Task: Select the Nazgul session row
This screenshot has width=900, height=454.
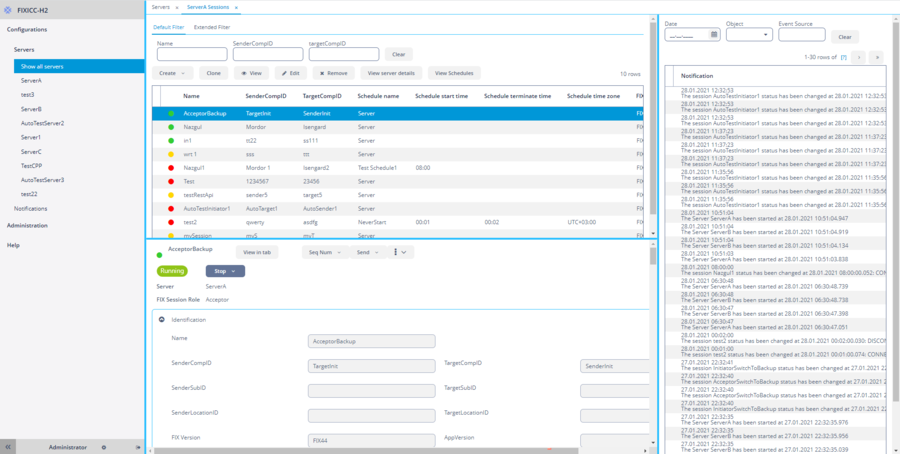Action: coord(194,128)
